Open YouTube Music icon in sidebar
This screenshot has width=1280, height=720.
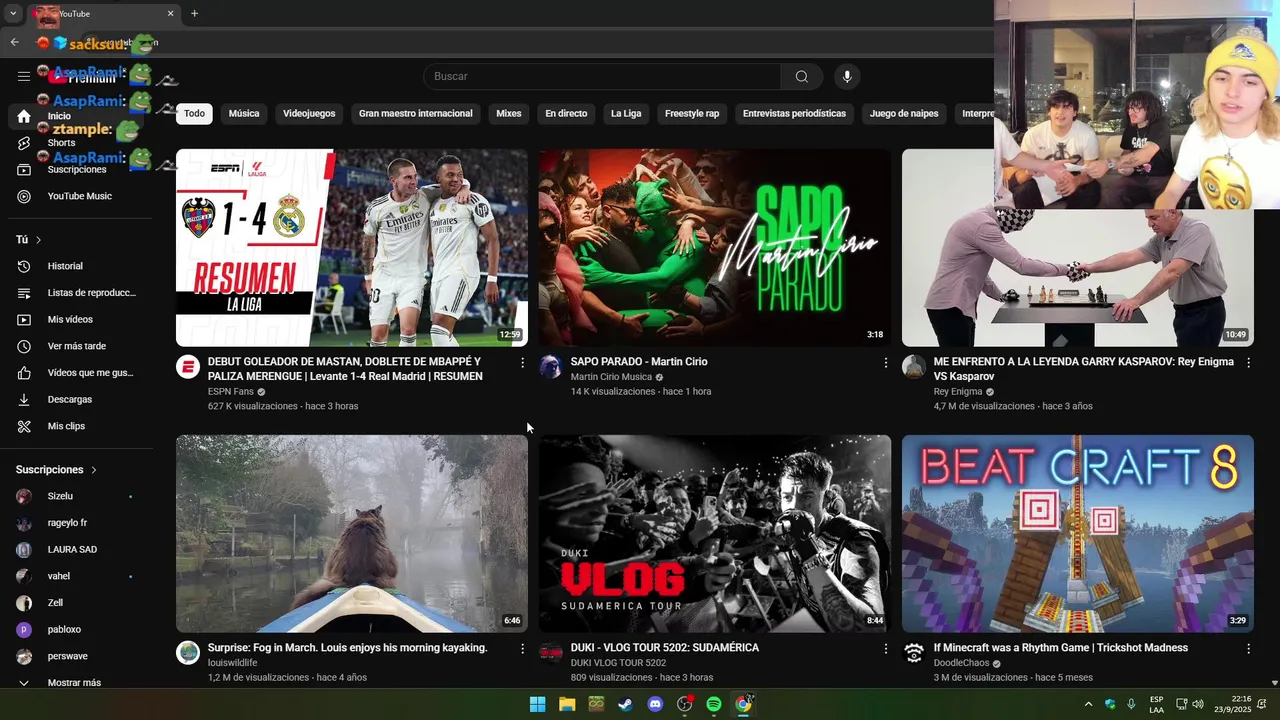[x=24, y=196]
